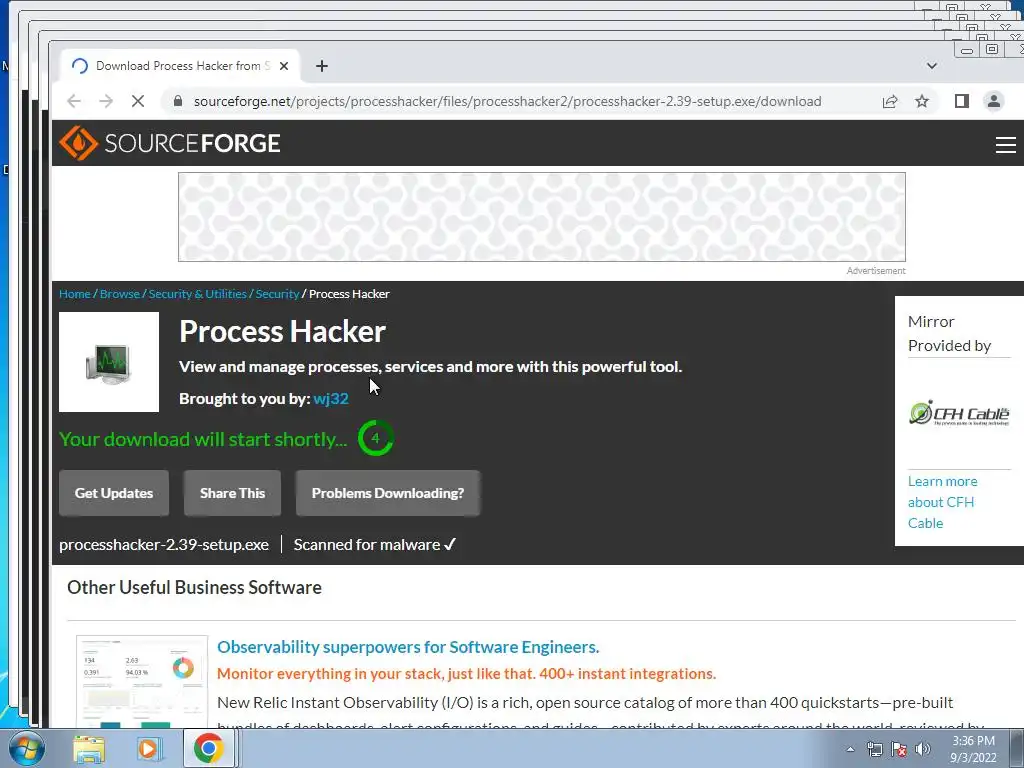
Task: Click the Process Hacker title heading
Action: coord(282,332)
